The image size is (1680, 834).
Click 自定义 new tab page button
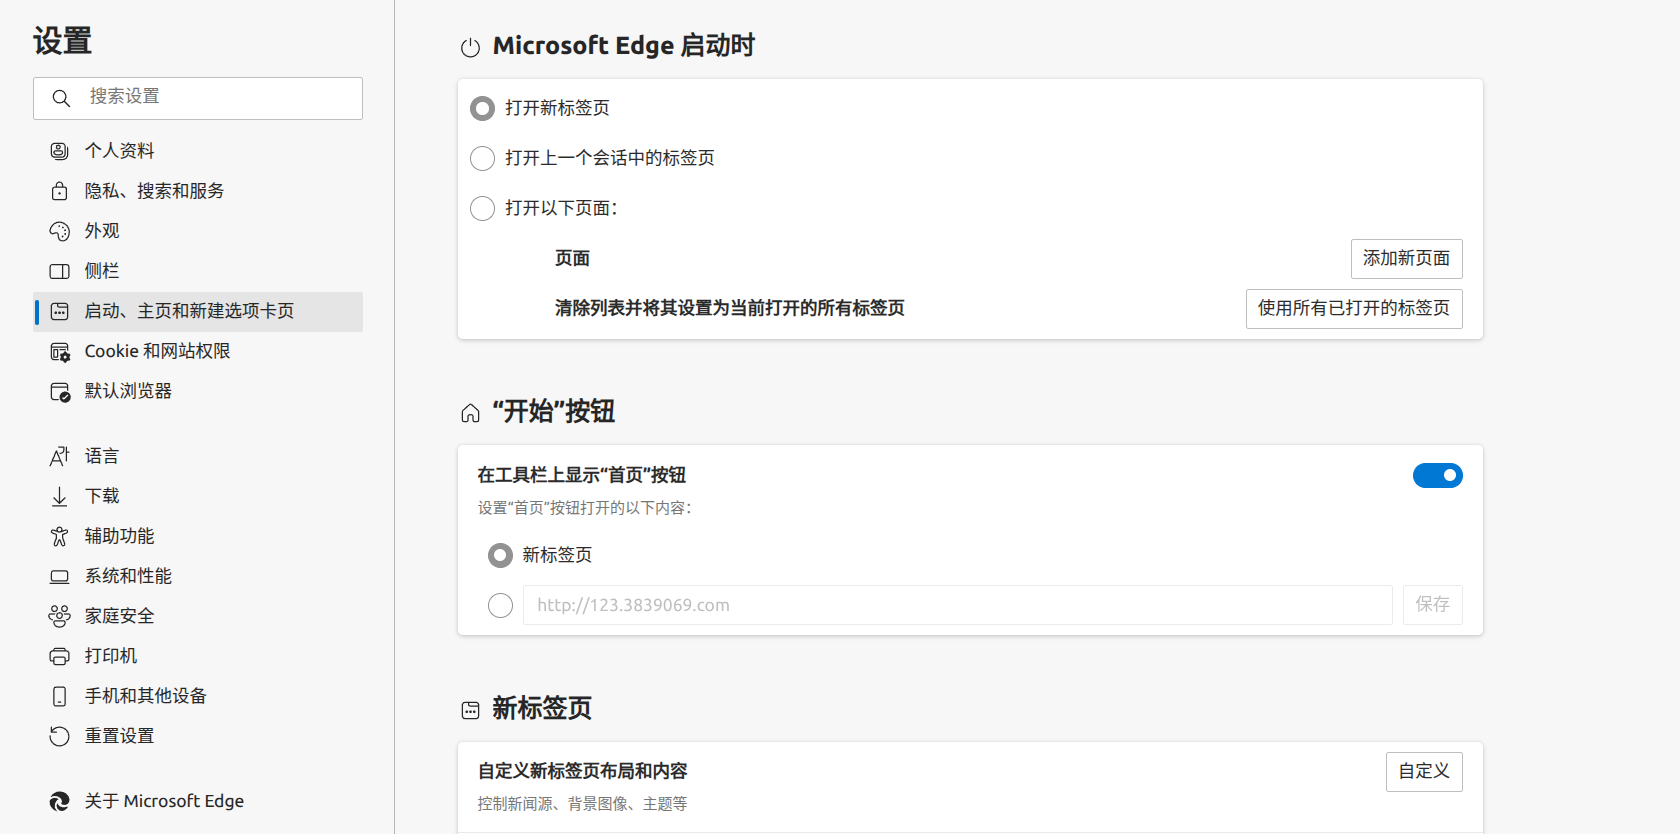coord(1424,771)
